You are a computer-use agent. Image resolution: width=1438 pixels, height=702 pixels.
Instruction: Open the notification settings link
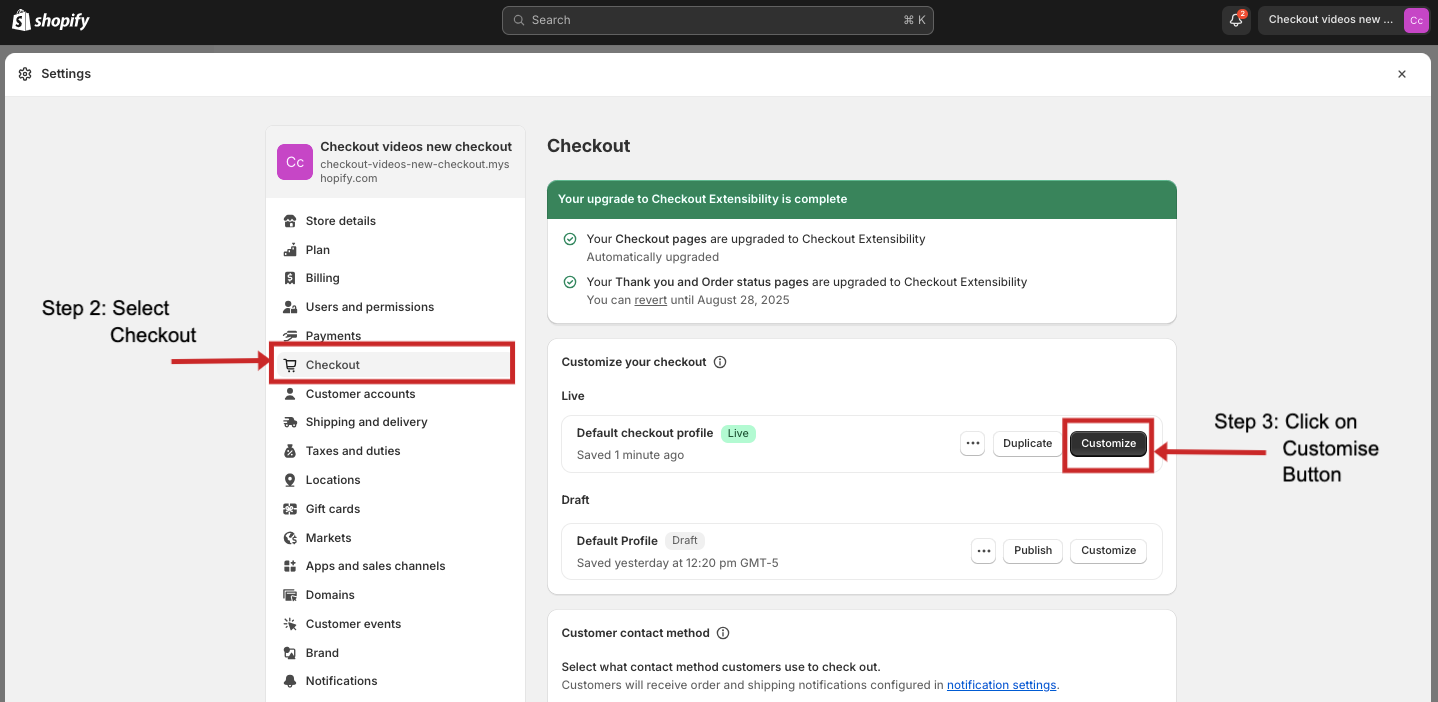point(1001,685)
